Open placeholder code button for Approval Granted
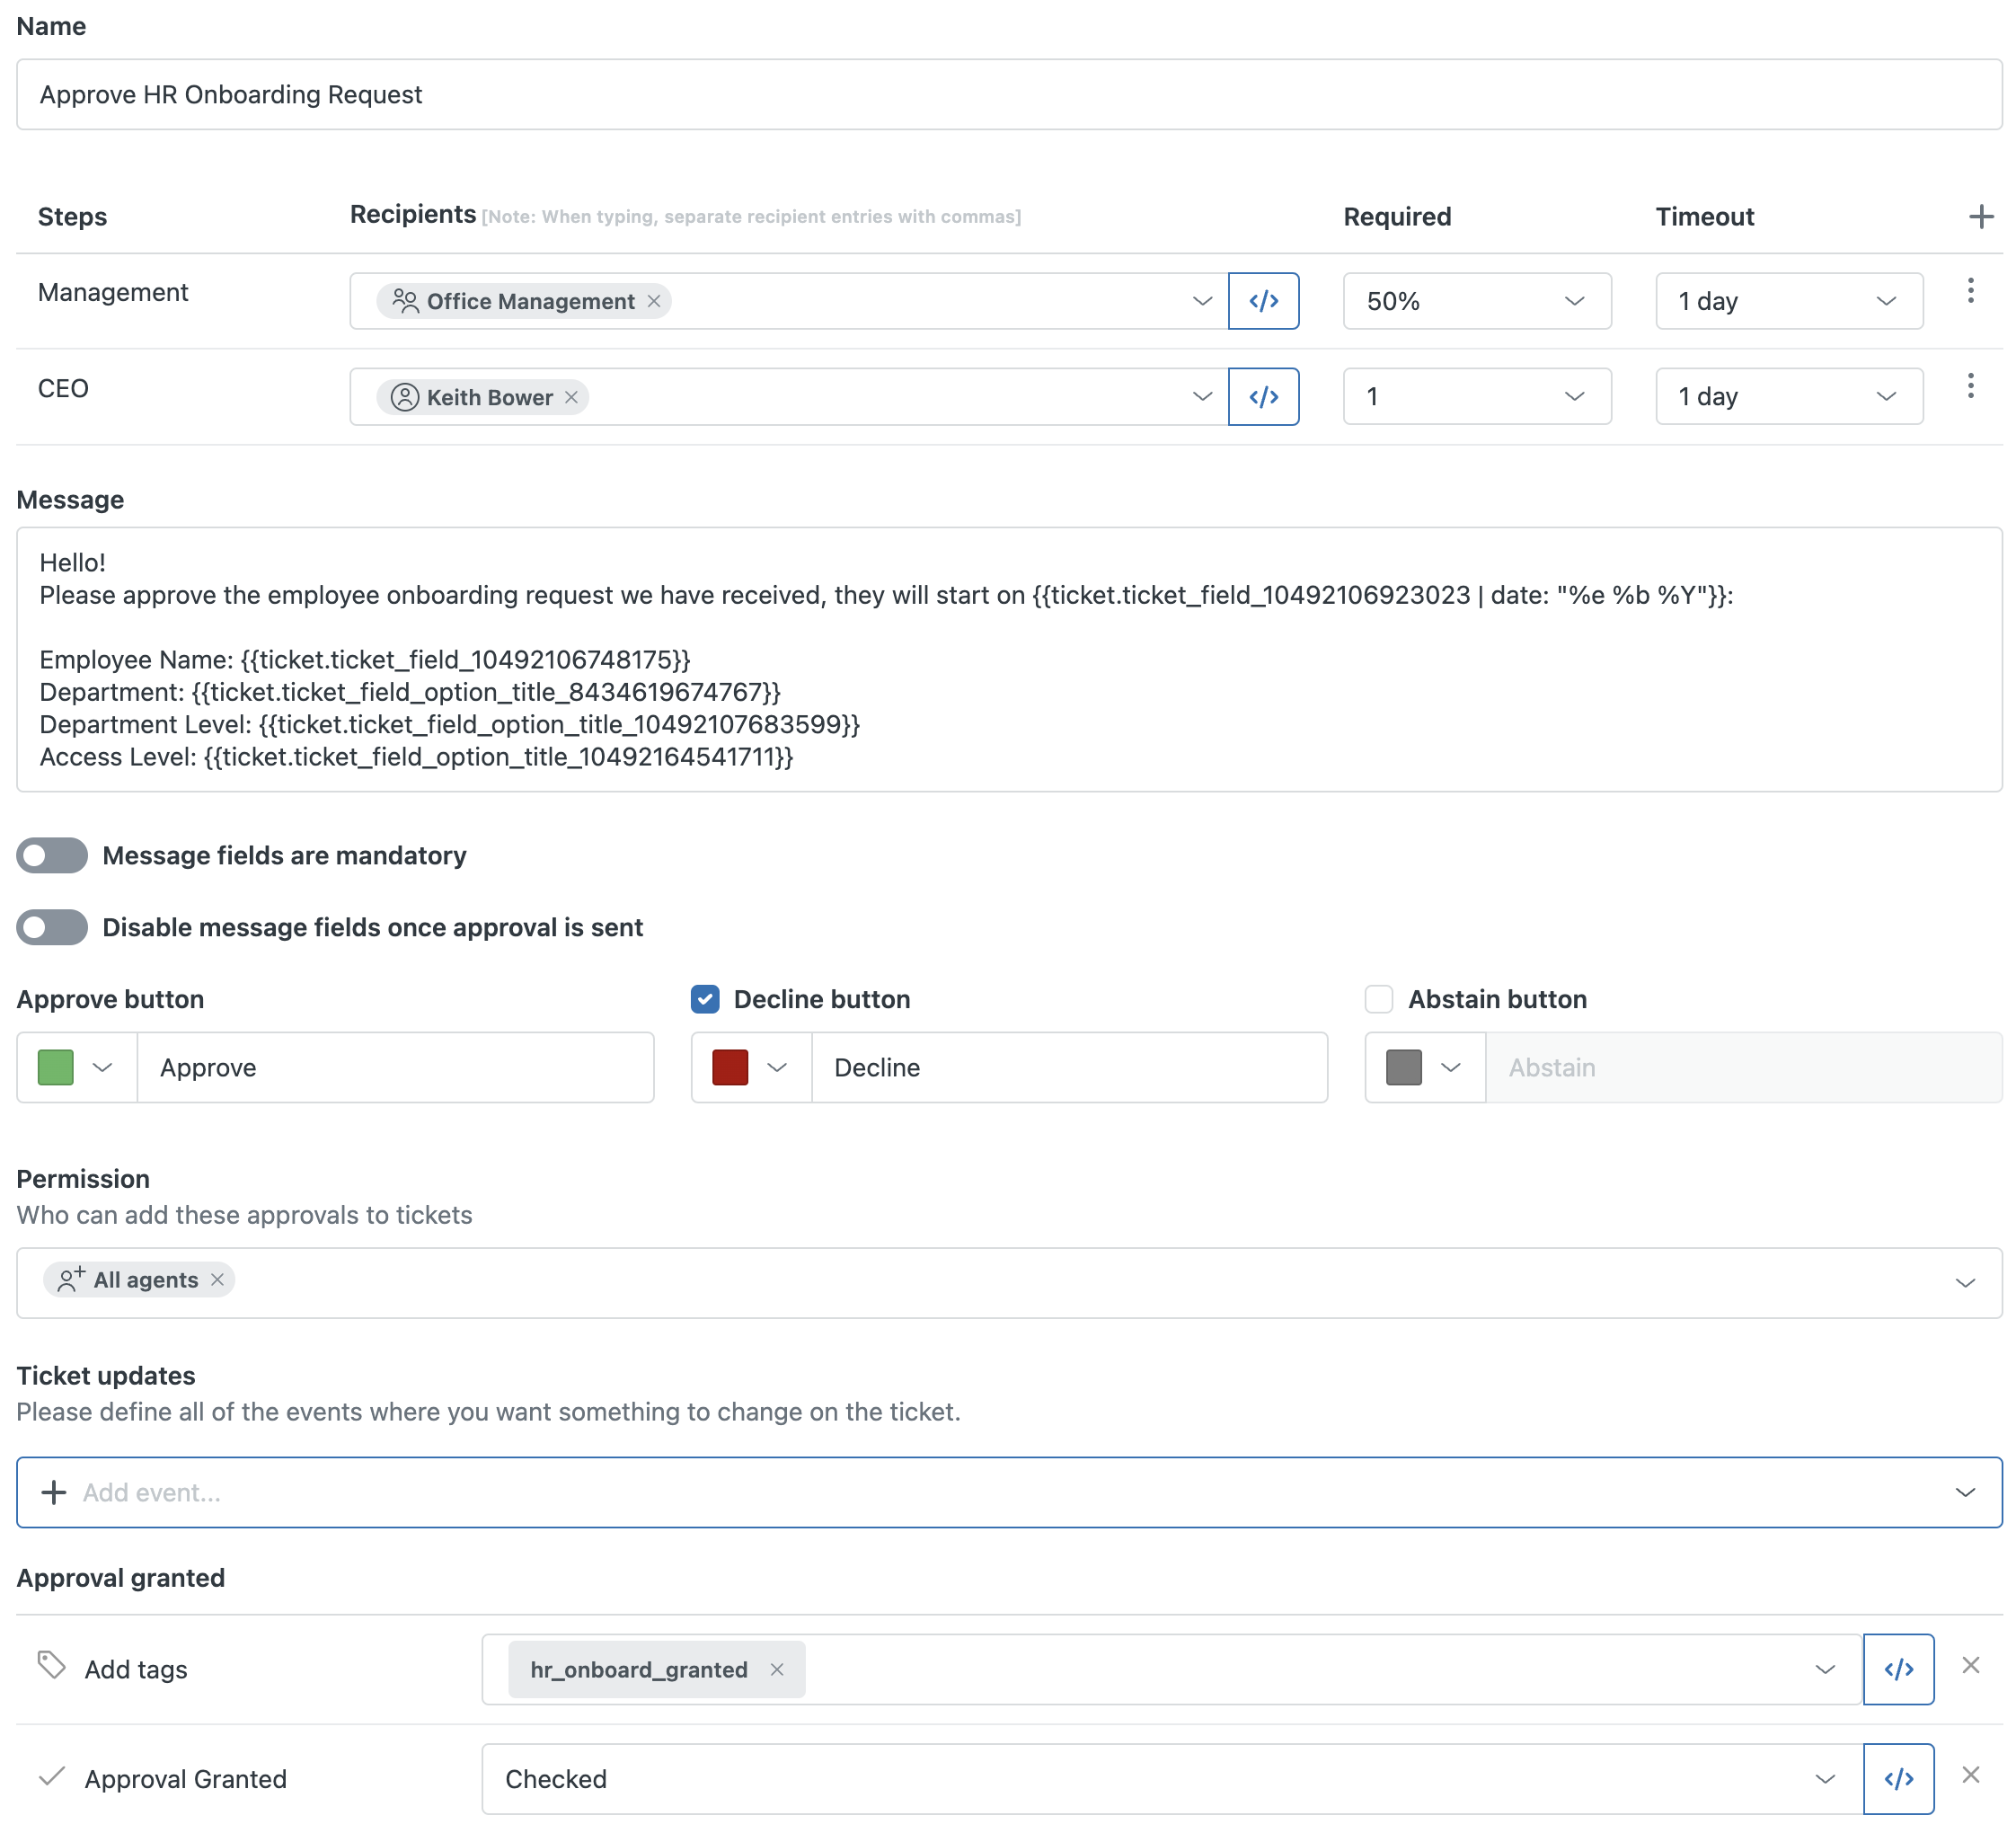Image resolution: width=2016 pixels, height=1833 pixels. click(1898, 1779)
